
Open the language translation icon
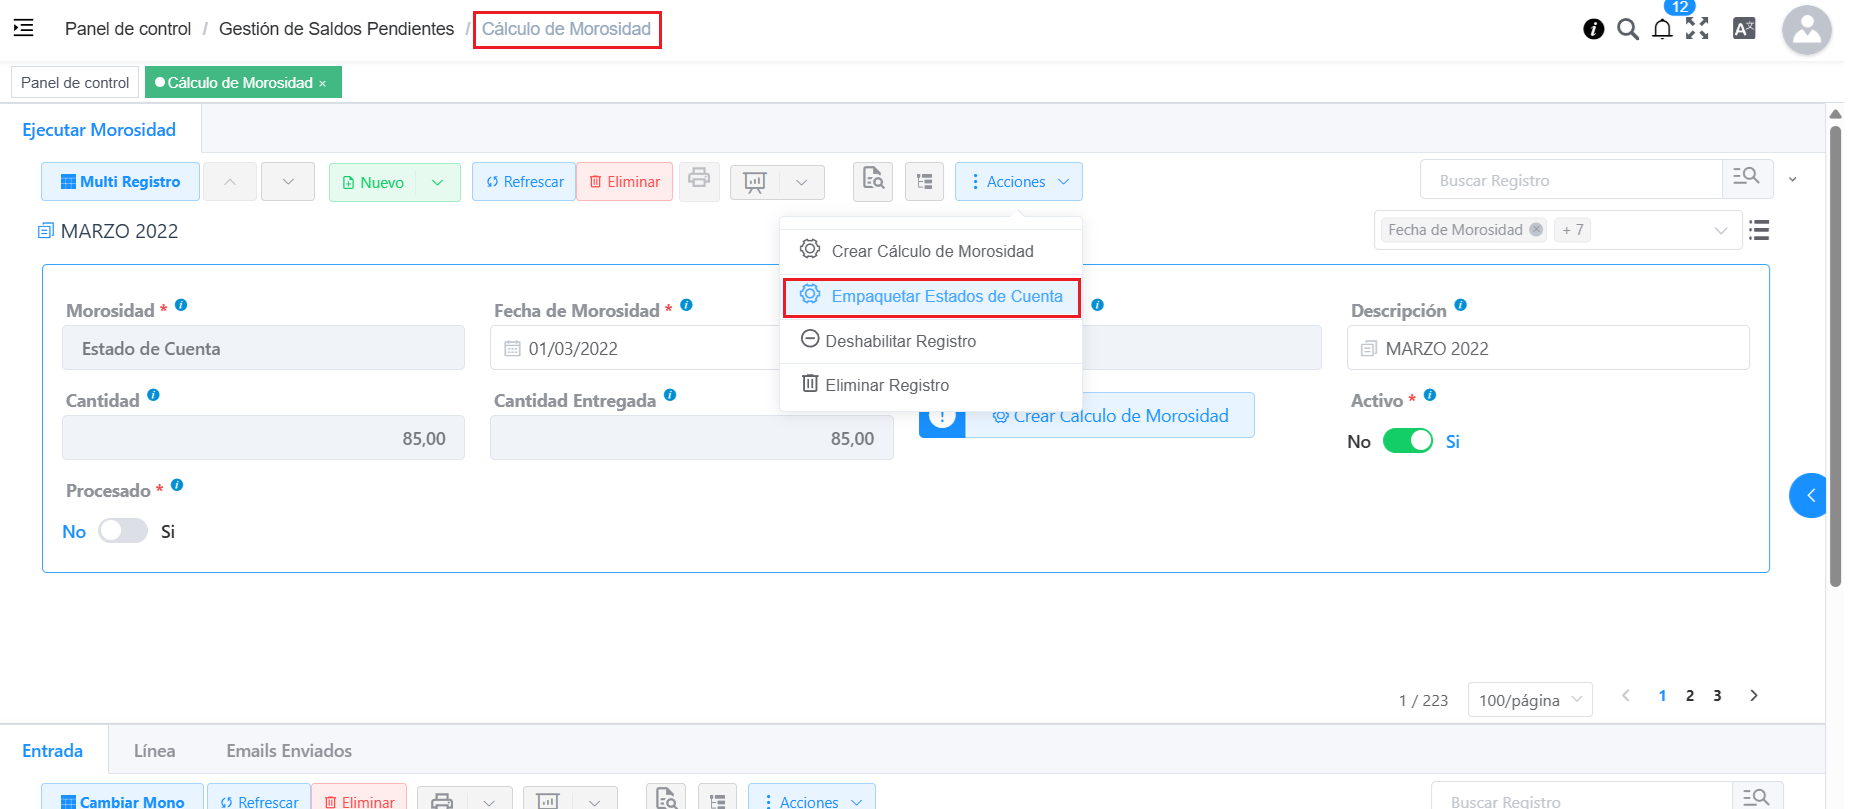pyautogui.click(x=1744, y=29)
